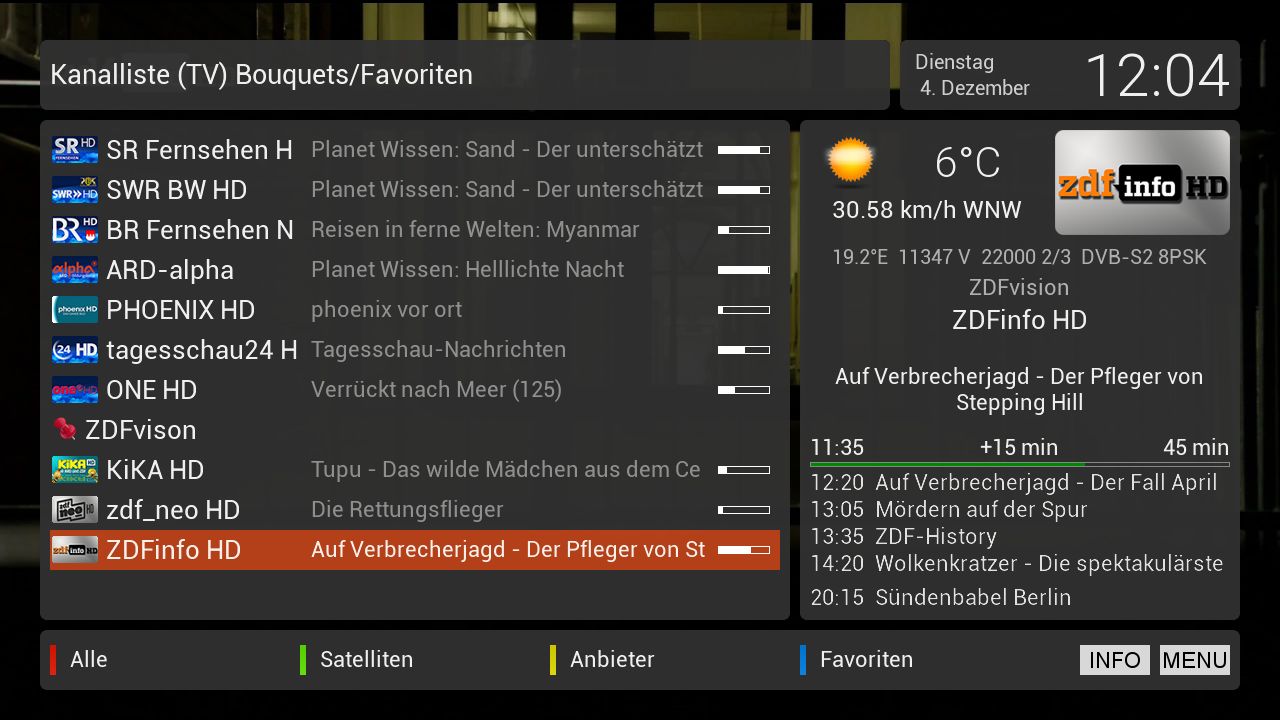Click the ONE HD channel logo
The height and width of the screenshot is (720, 1280).
(x=75, y=390)
